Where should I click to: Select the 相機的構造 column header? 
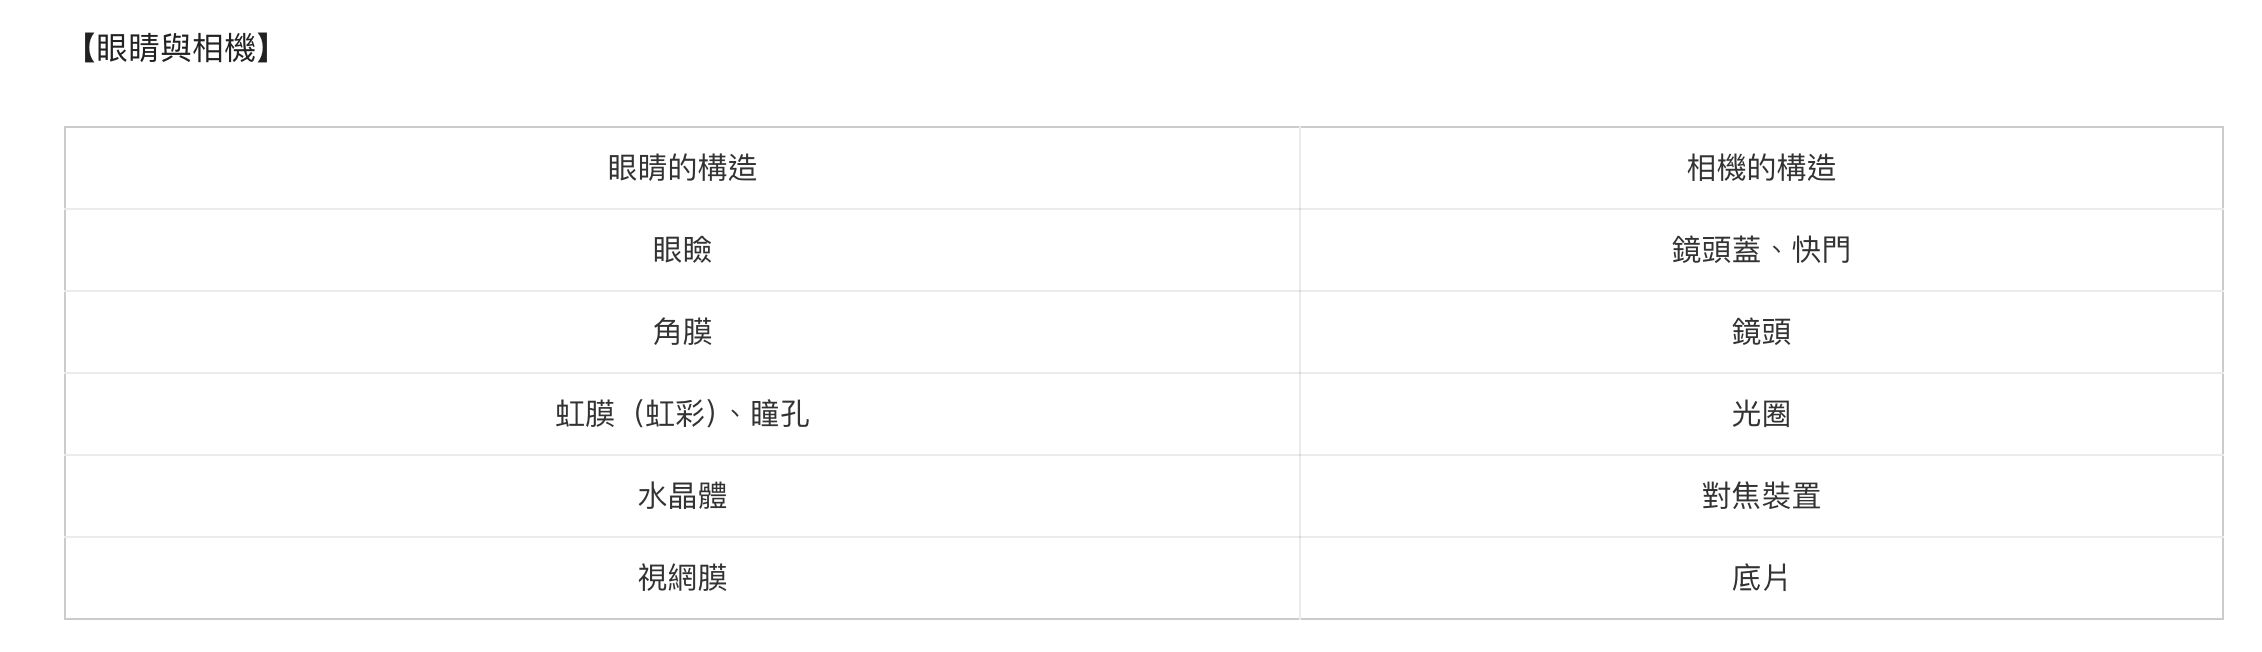tap(1760, 168)
